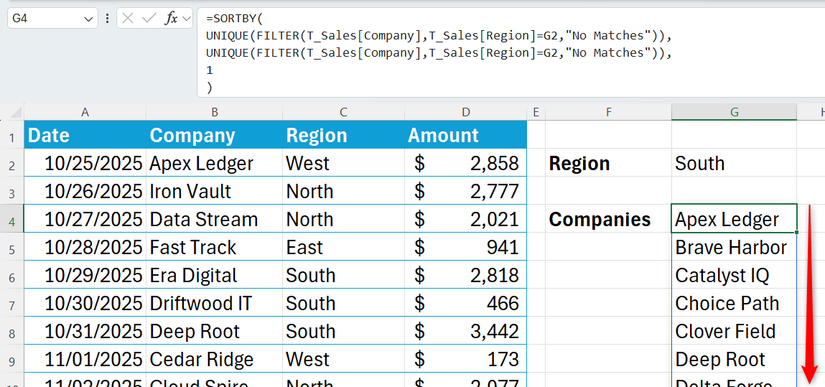The width and height of the screenshot is (825, 387).
Task: Click the Fast Track cell
Action: [x=214, y=247]
